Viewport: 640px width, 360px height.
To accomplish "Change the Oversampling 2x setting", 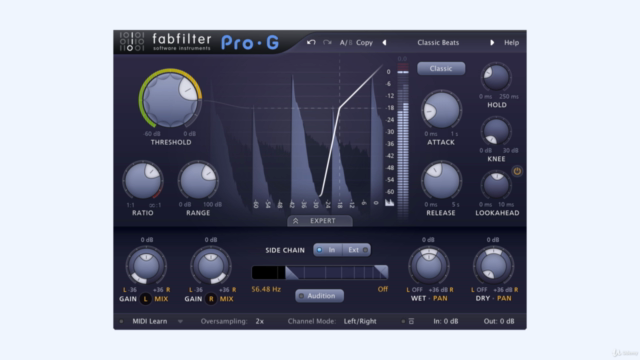I will click(x=260, y=321).
